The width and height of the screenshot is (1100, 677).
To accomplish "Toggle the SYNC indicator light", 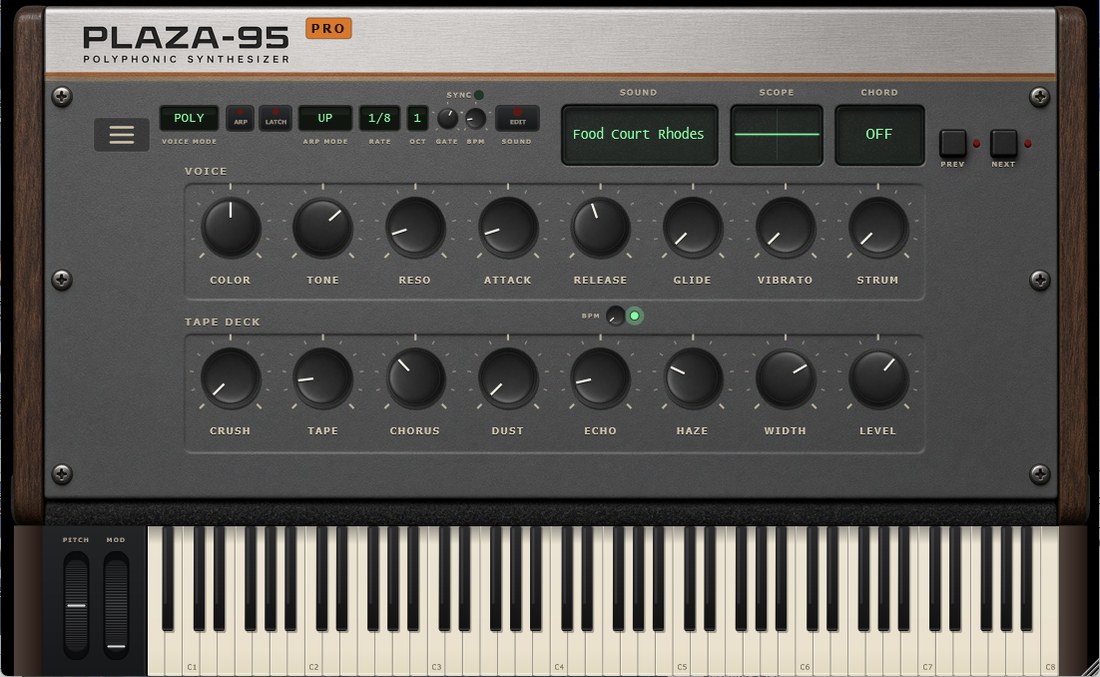I will 478,95.
